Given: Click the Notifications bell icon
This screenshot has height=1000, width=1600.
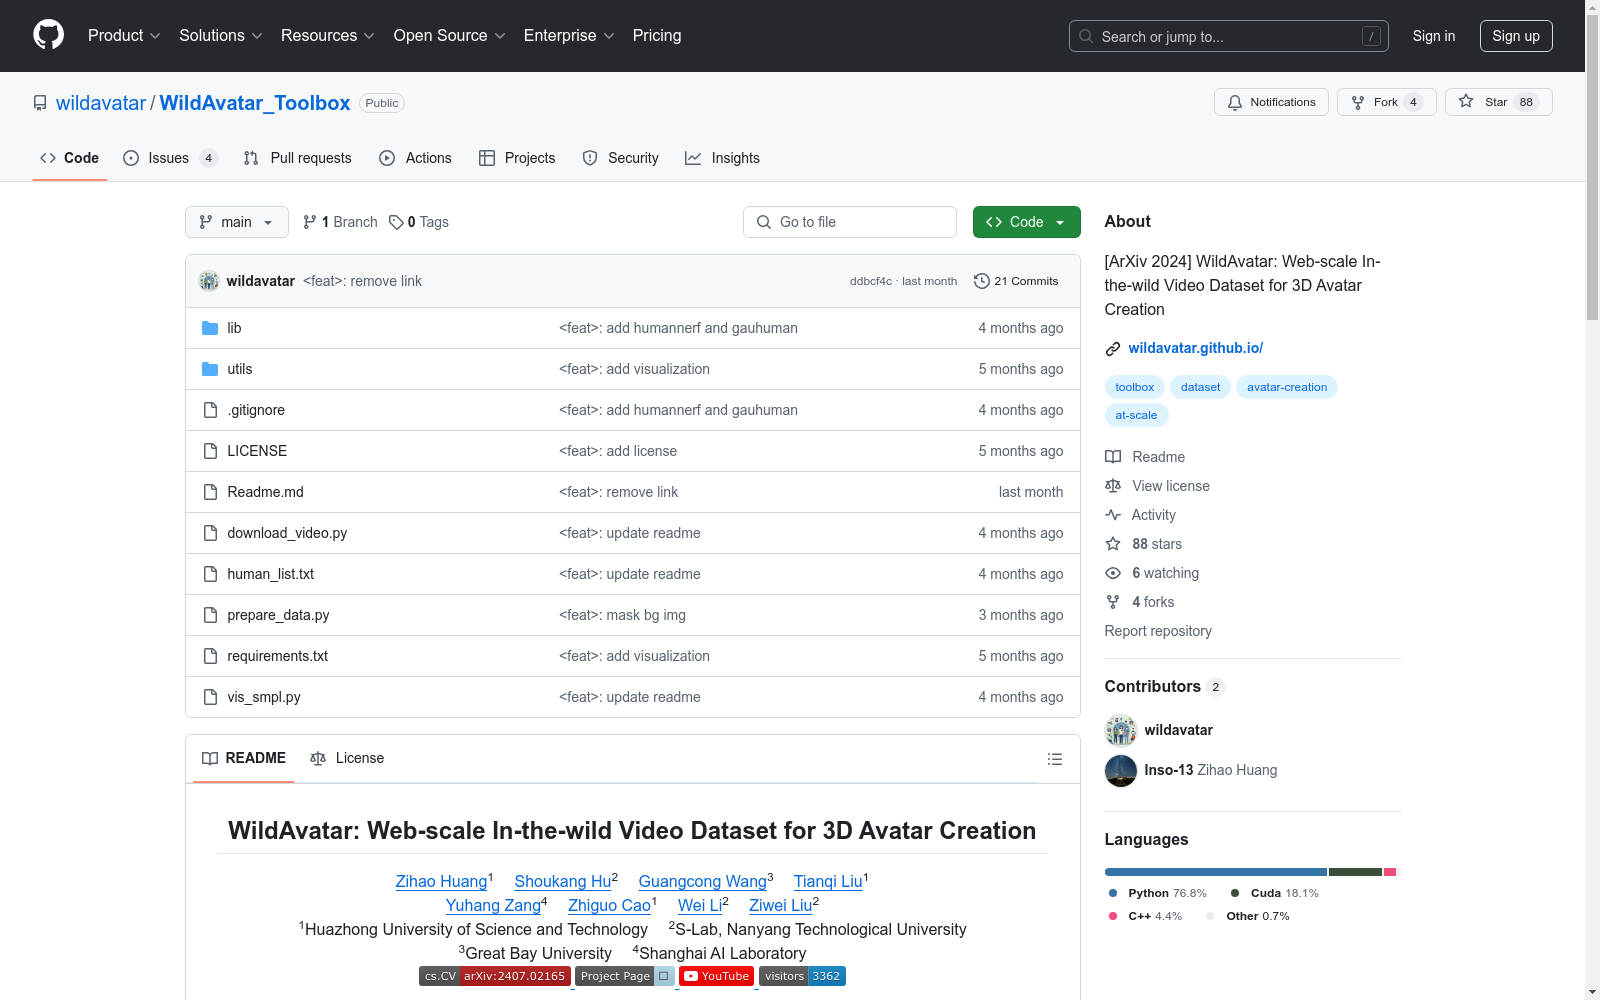Looking at the screenshot, I should (1235, 102).
